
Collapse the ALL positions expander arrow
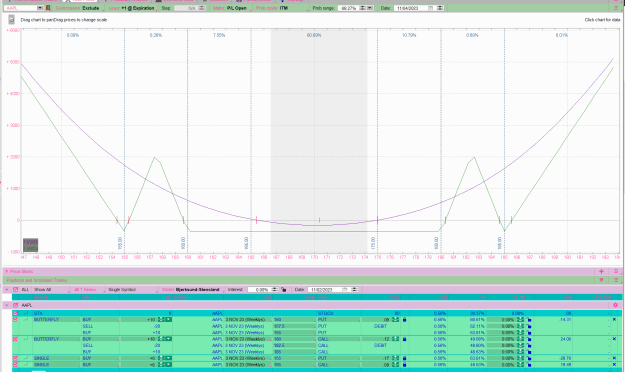click(7, 289)
